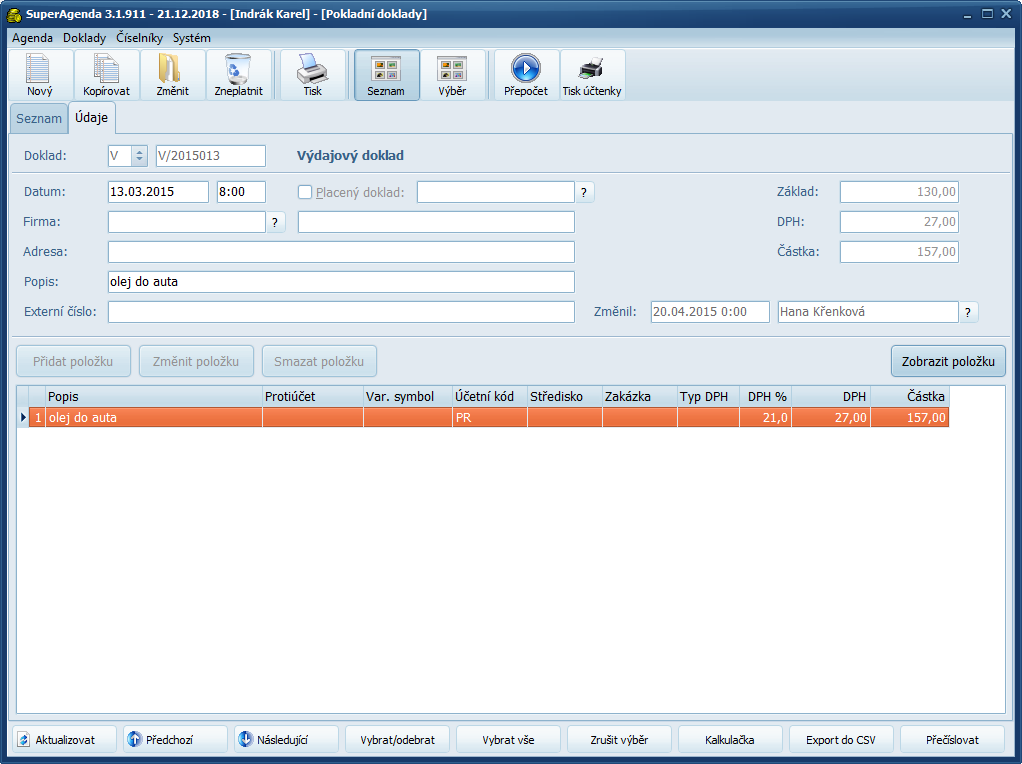Click the Přidat položku button
This screenshot has height=764, width=1022.
pos(73,361)
